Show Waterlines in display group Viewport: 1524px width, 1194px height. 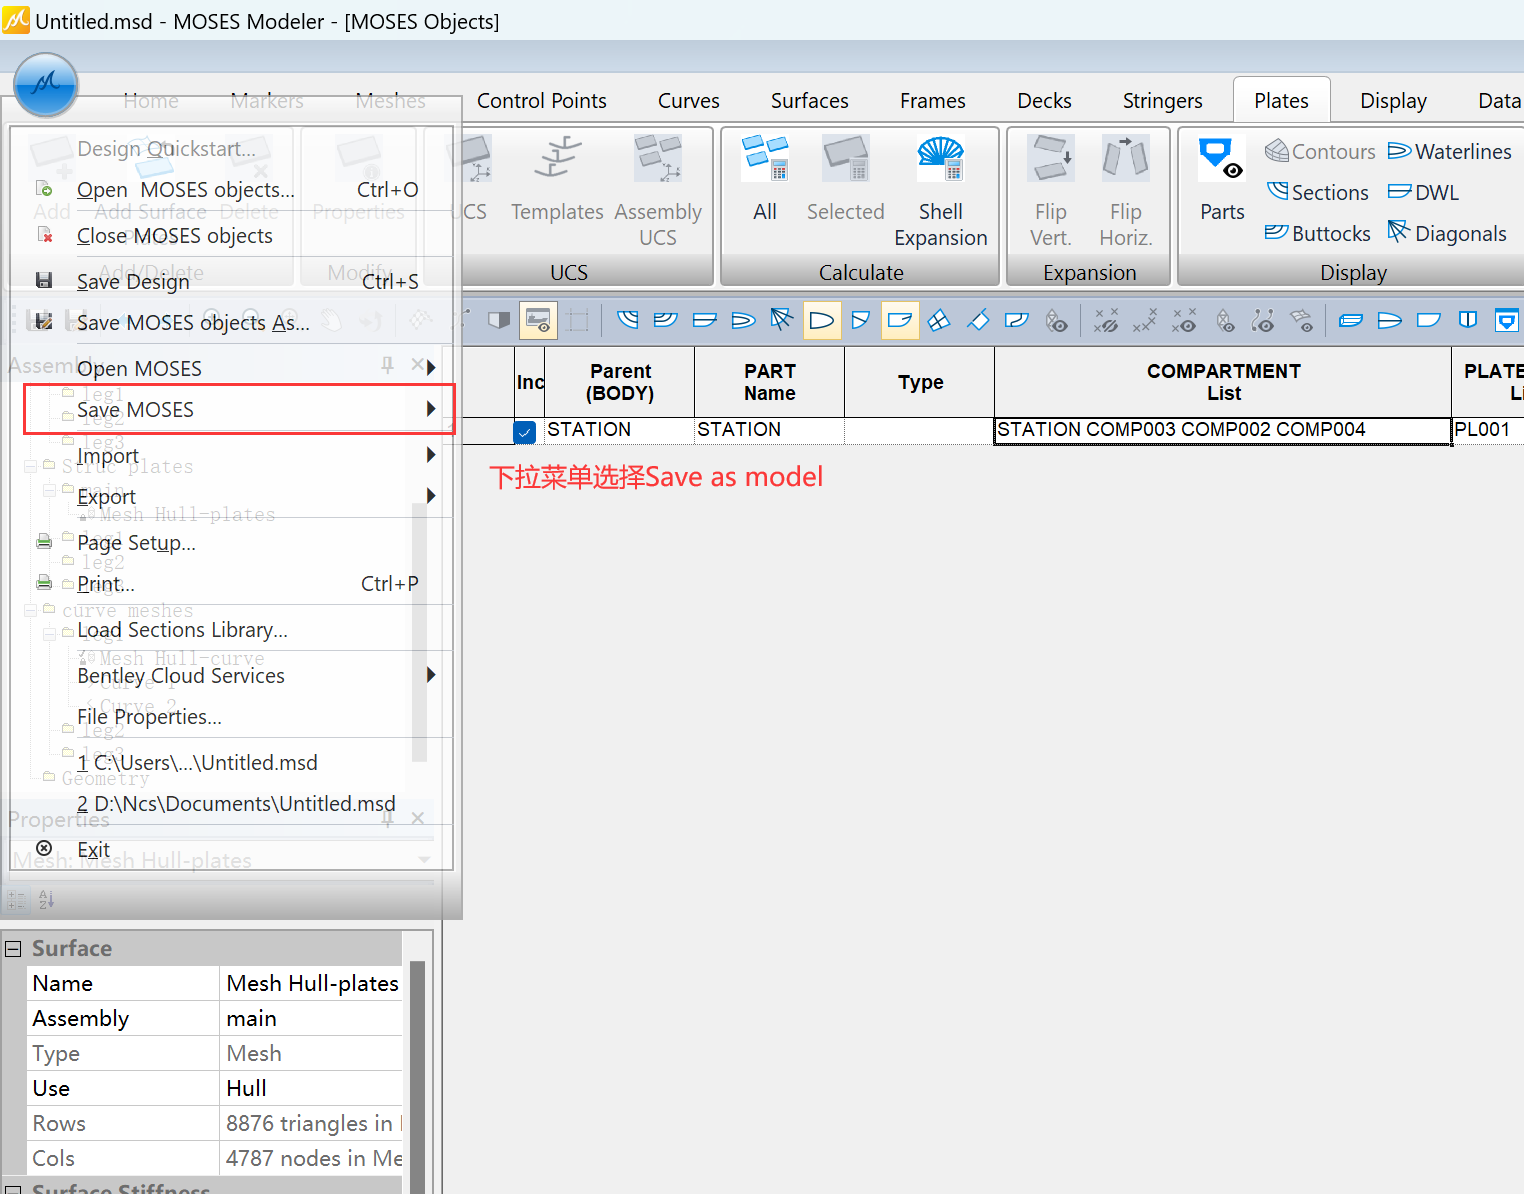[x=1449, y=152]
